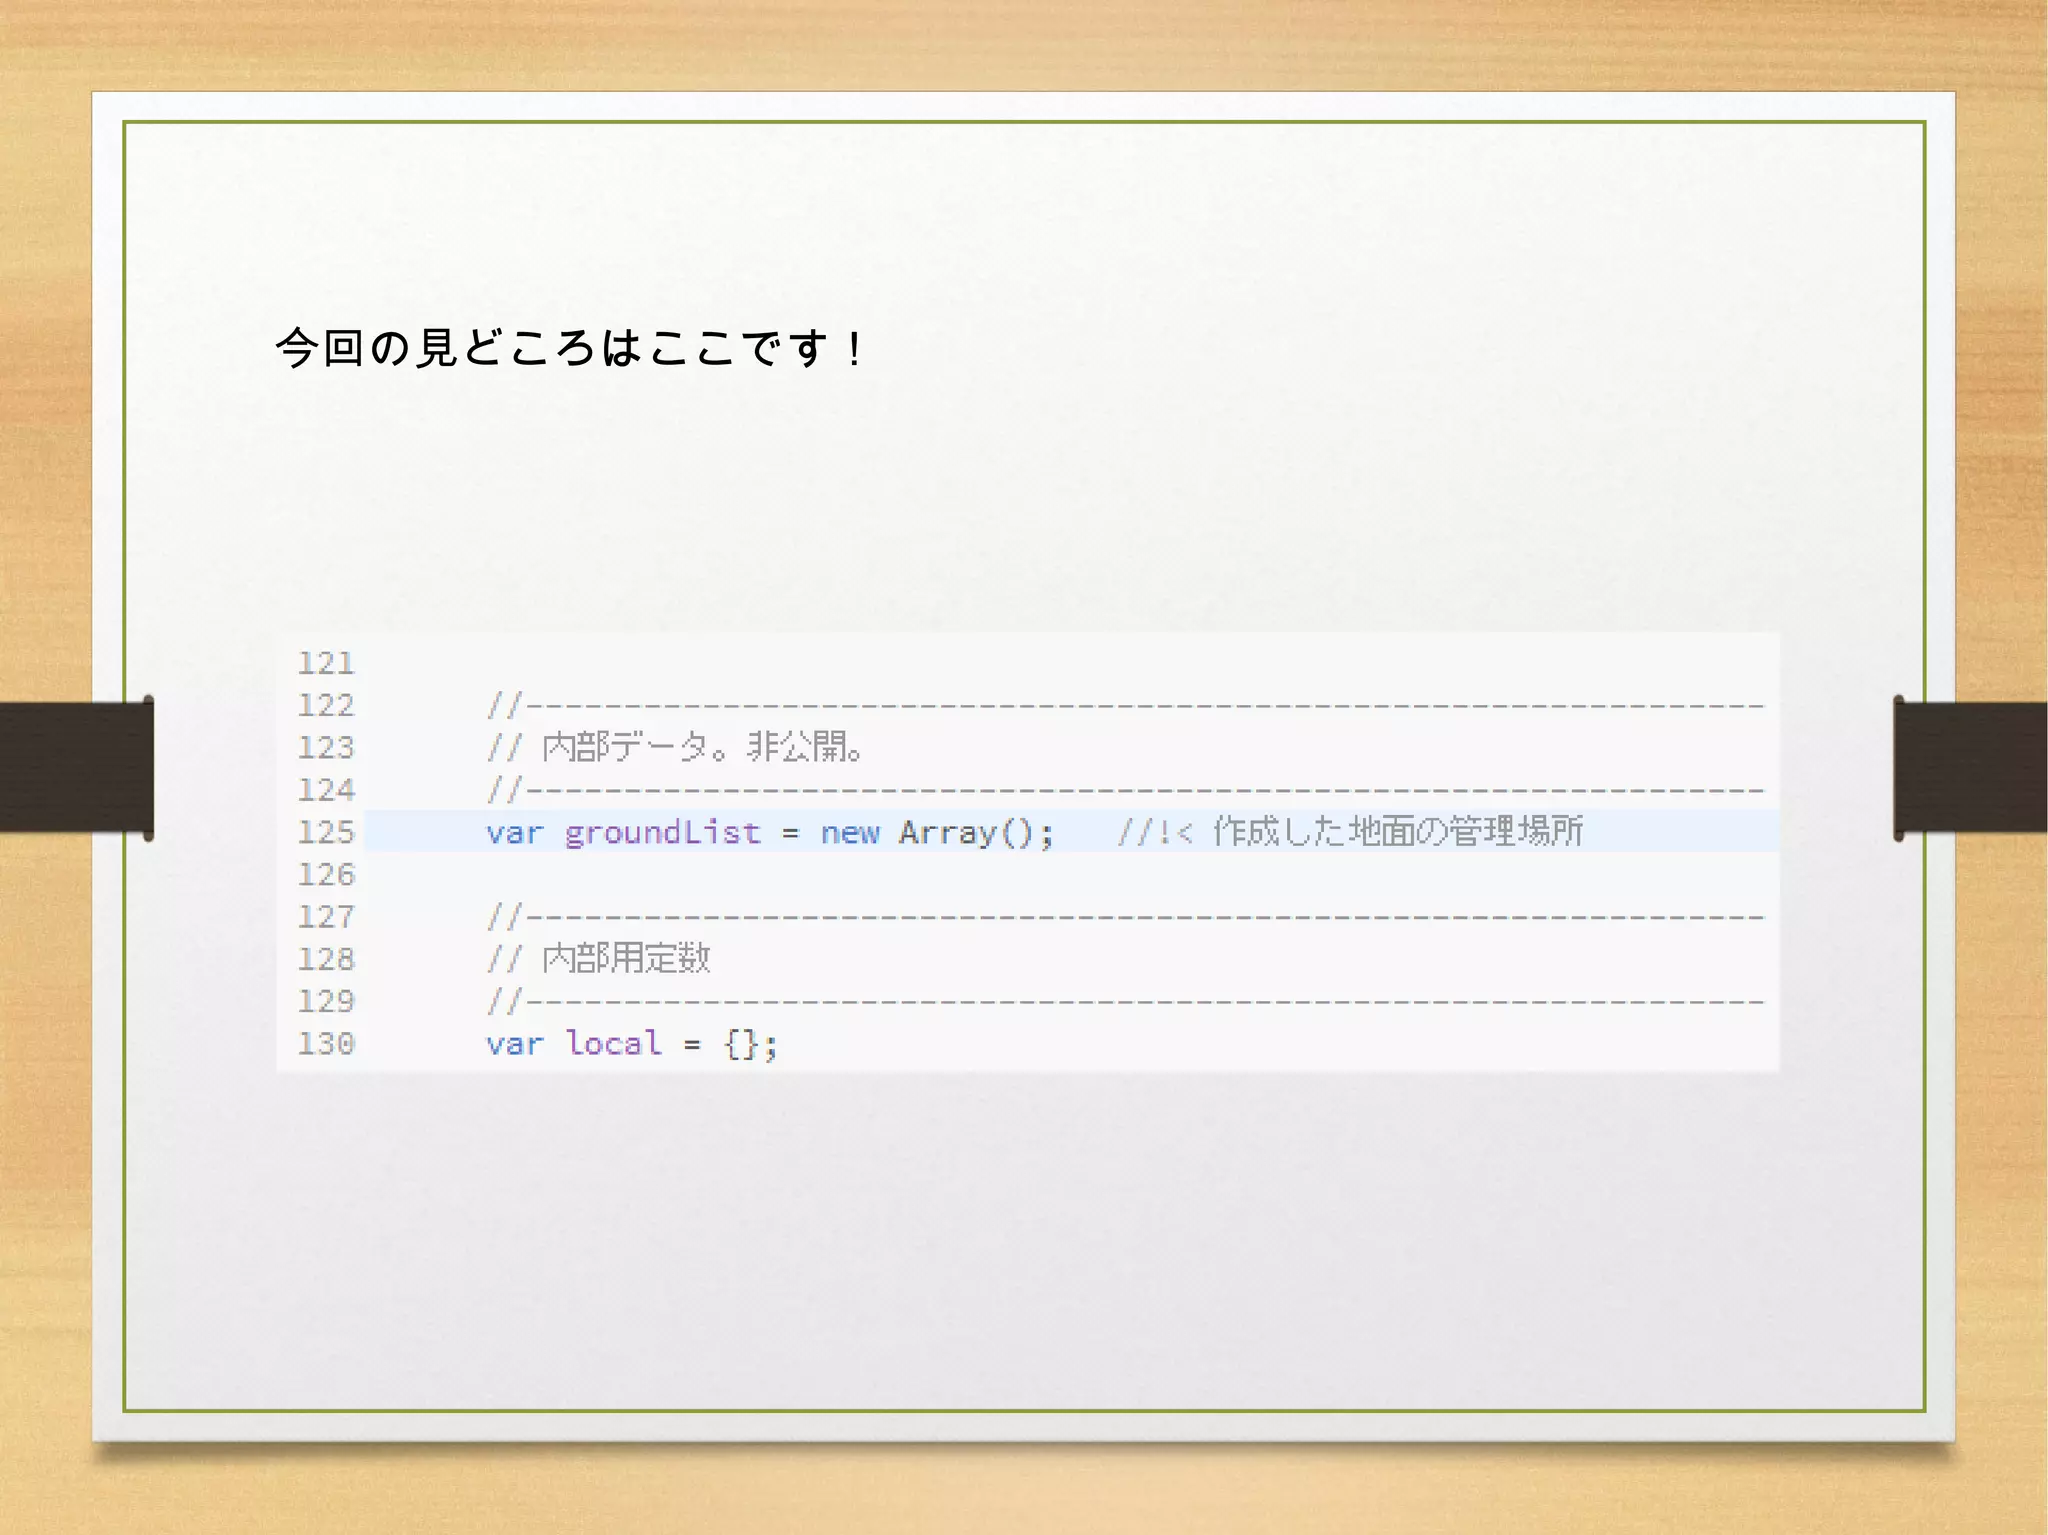Click the 'var' keyword on line 130
Screen dimensions: 2048x1535
coord(515,1045)
